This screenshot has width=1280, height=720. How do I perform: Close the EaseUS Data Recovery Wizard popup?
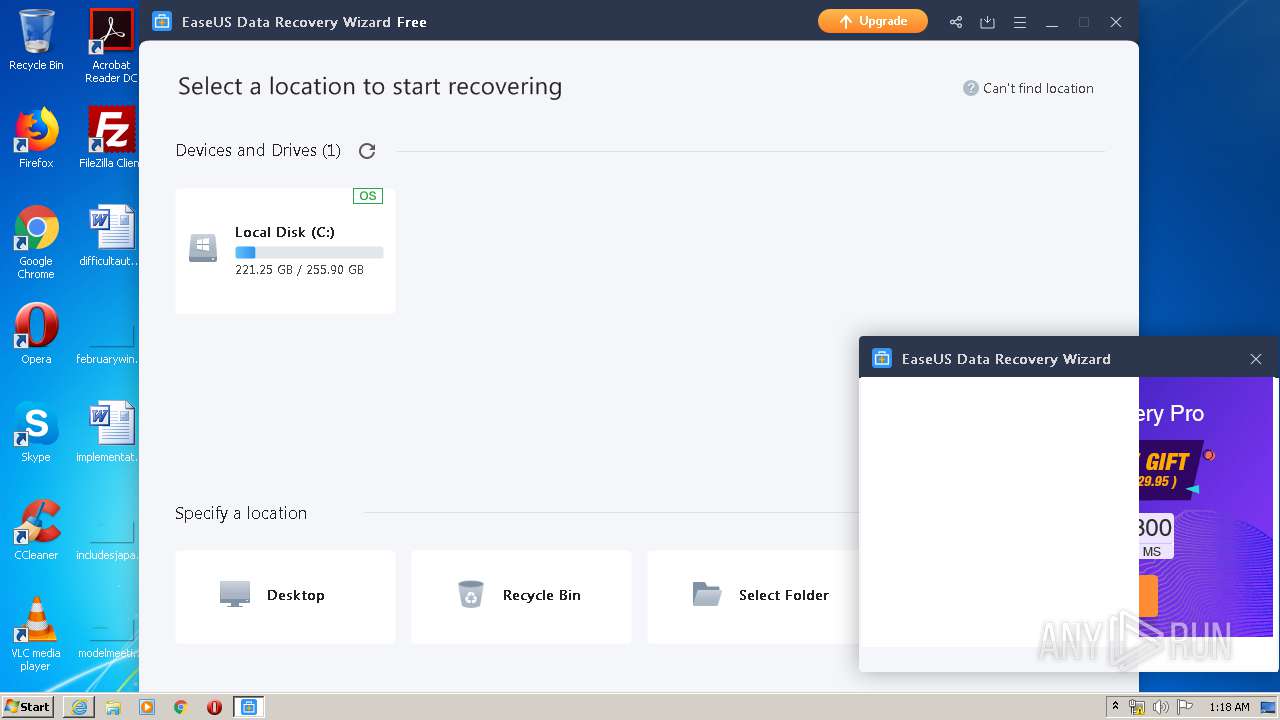(1256, 359)
